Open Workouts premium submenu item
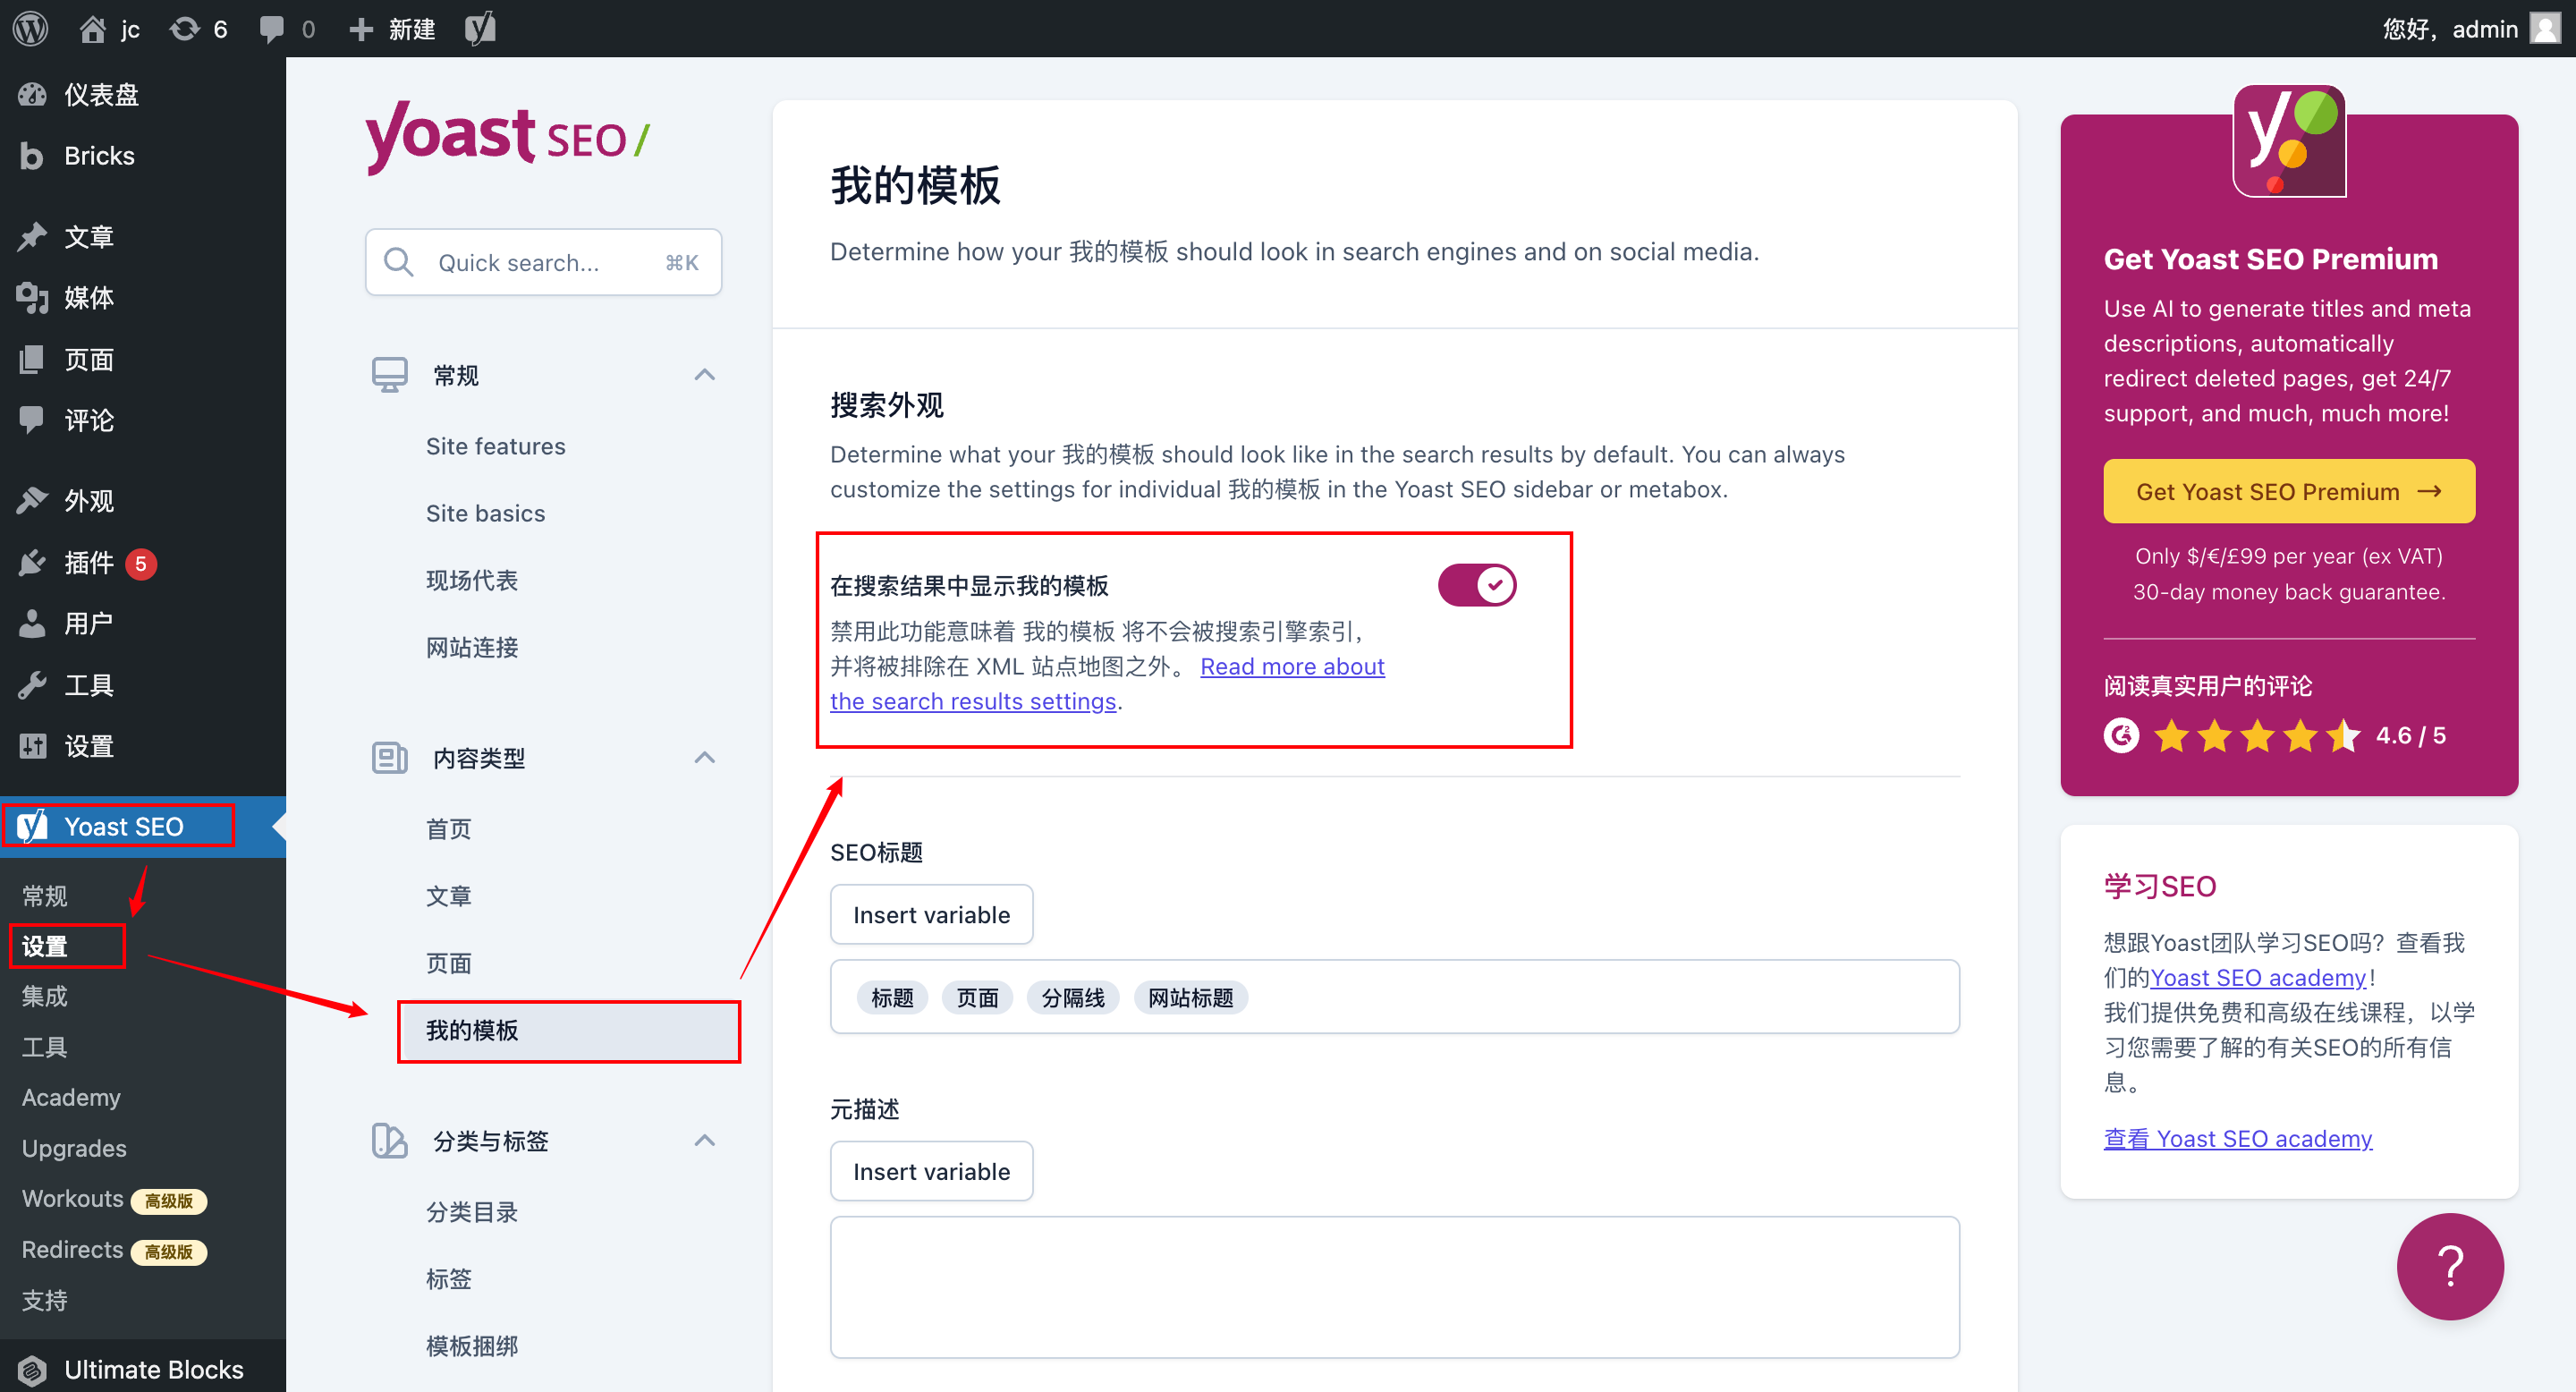2576x1392 pixels. [x=114, y=1199]
